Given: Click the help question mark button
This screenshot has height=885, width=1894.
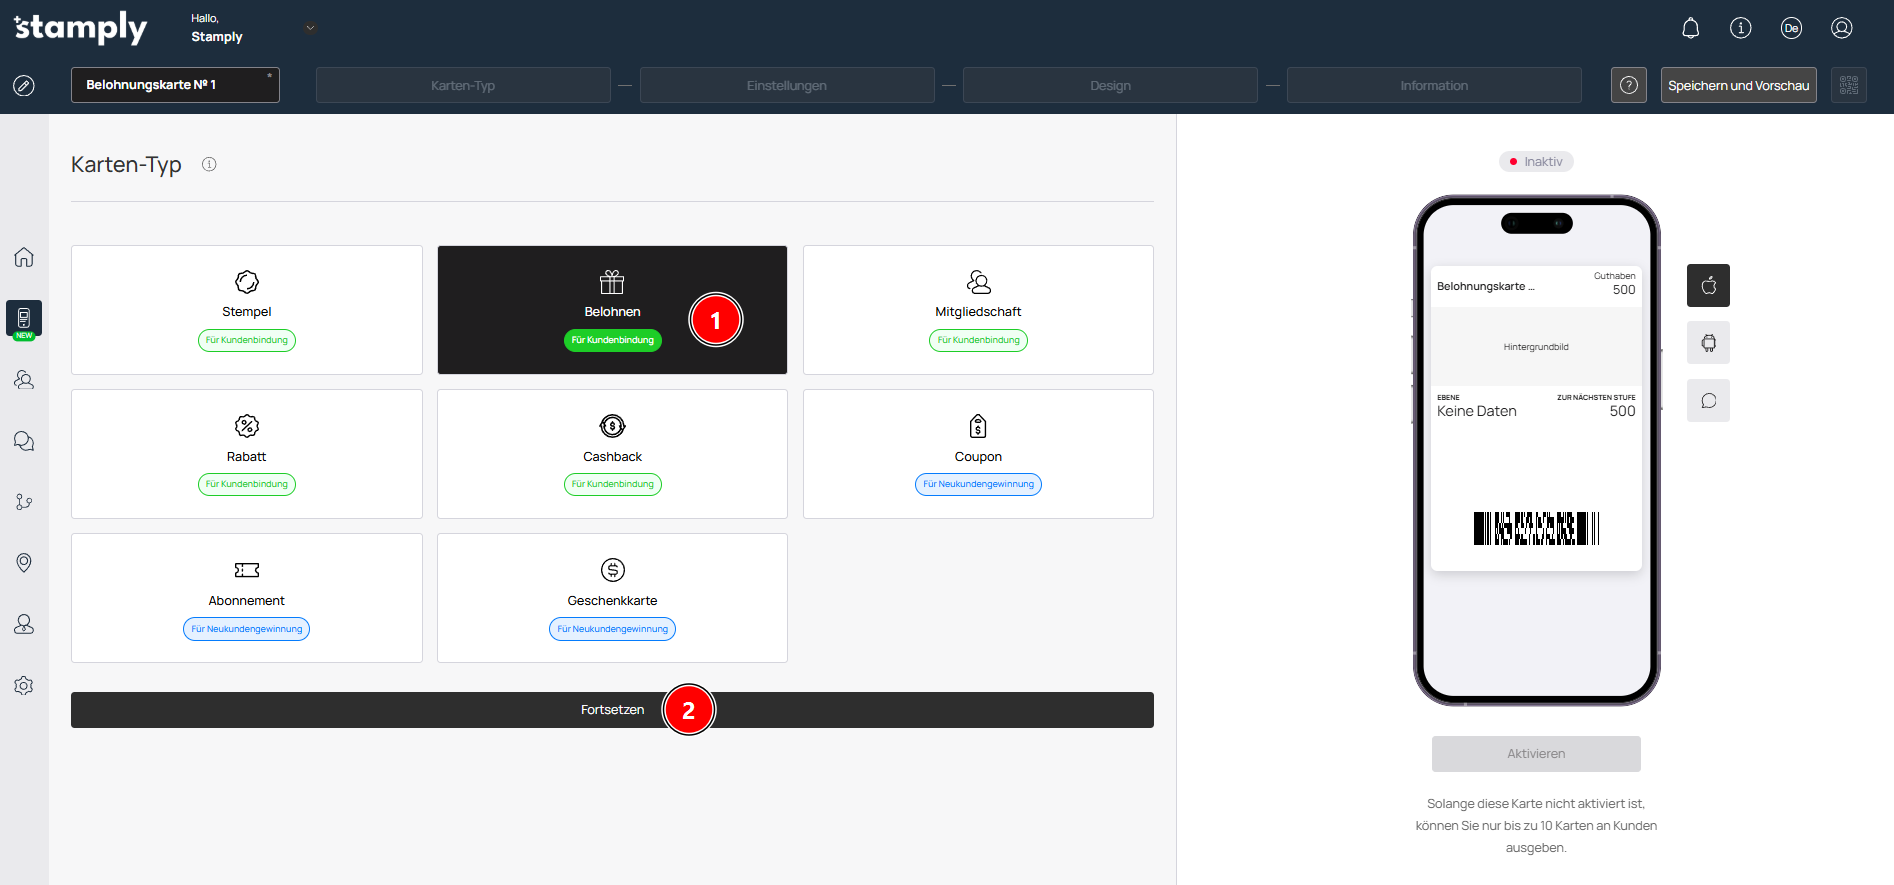Looking at the screenshot, I should pyautogui.click(x=1628, y=85).
